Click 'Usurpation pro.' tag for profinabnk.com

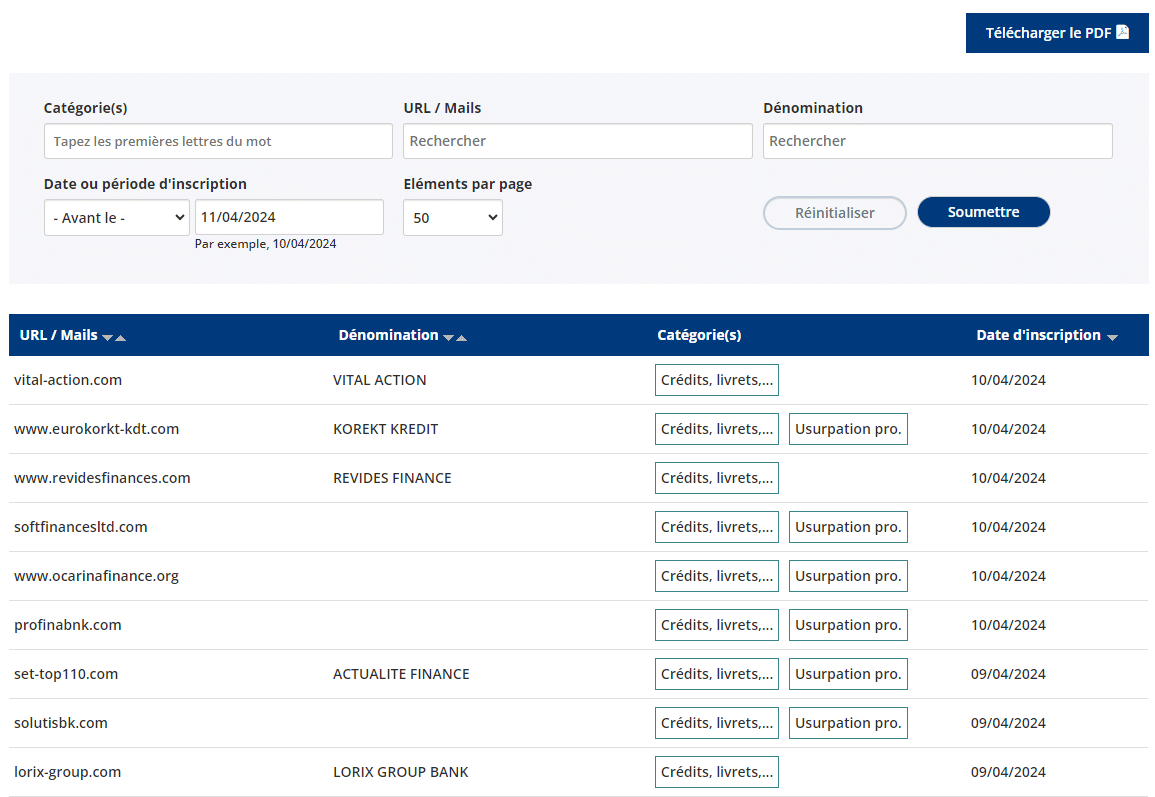(x=848, y=625)
